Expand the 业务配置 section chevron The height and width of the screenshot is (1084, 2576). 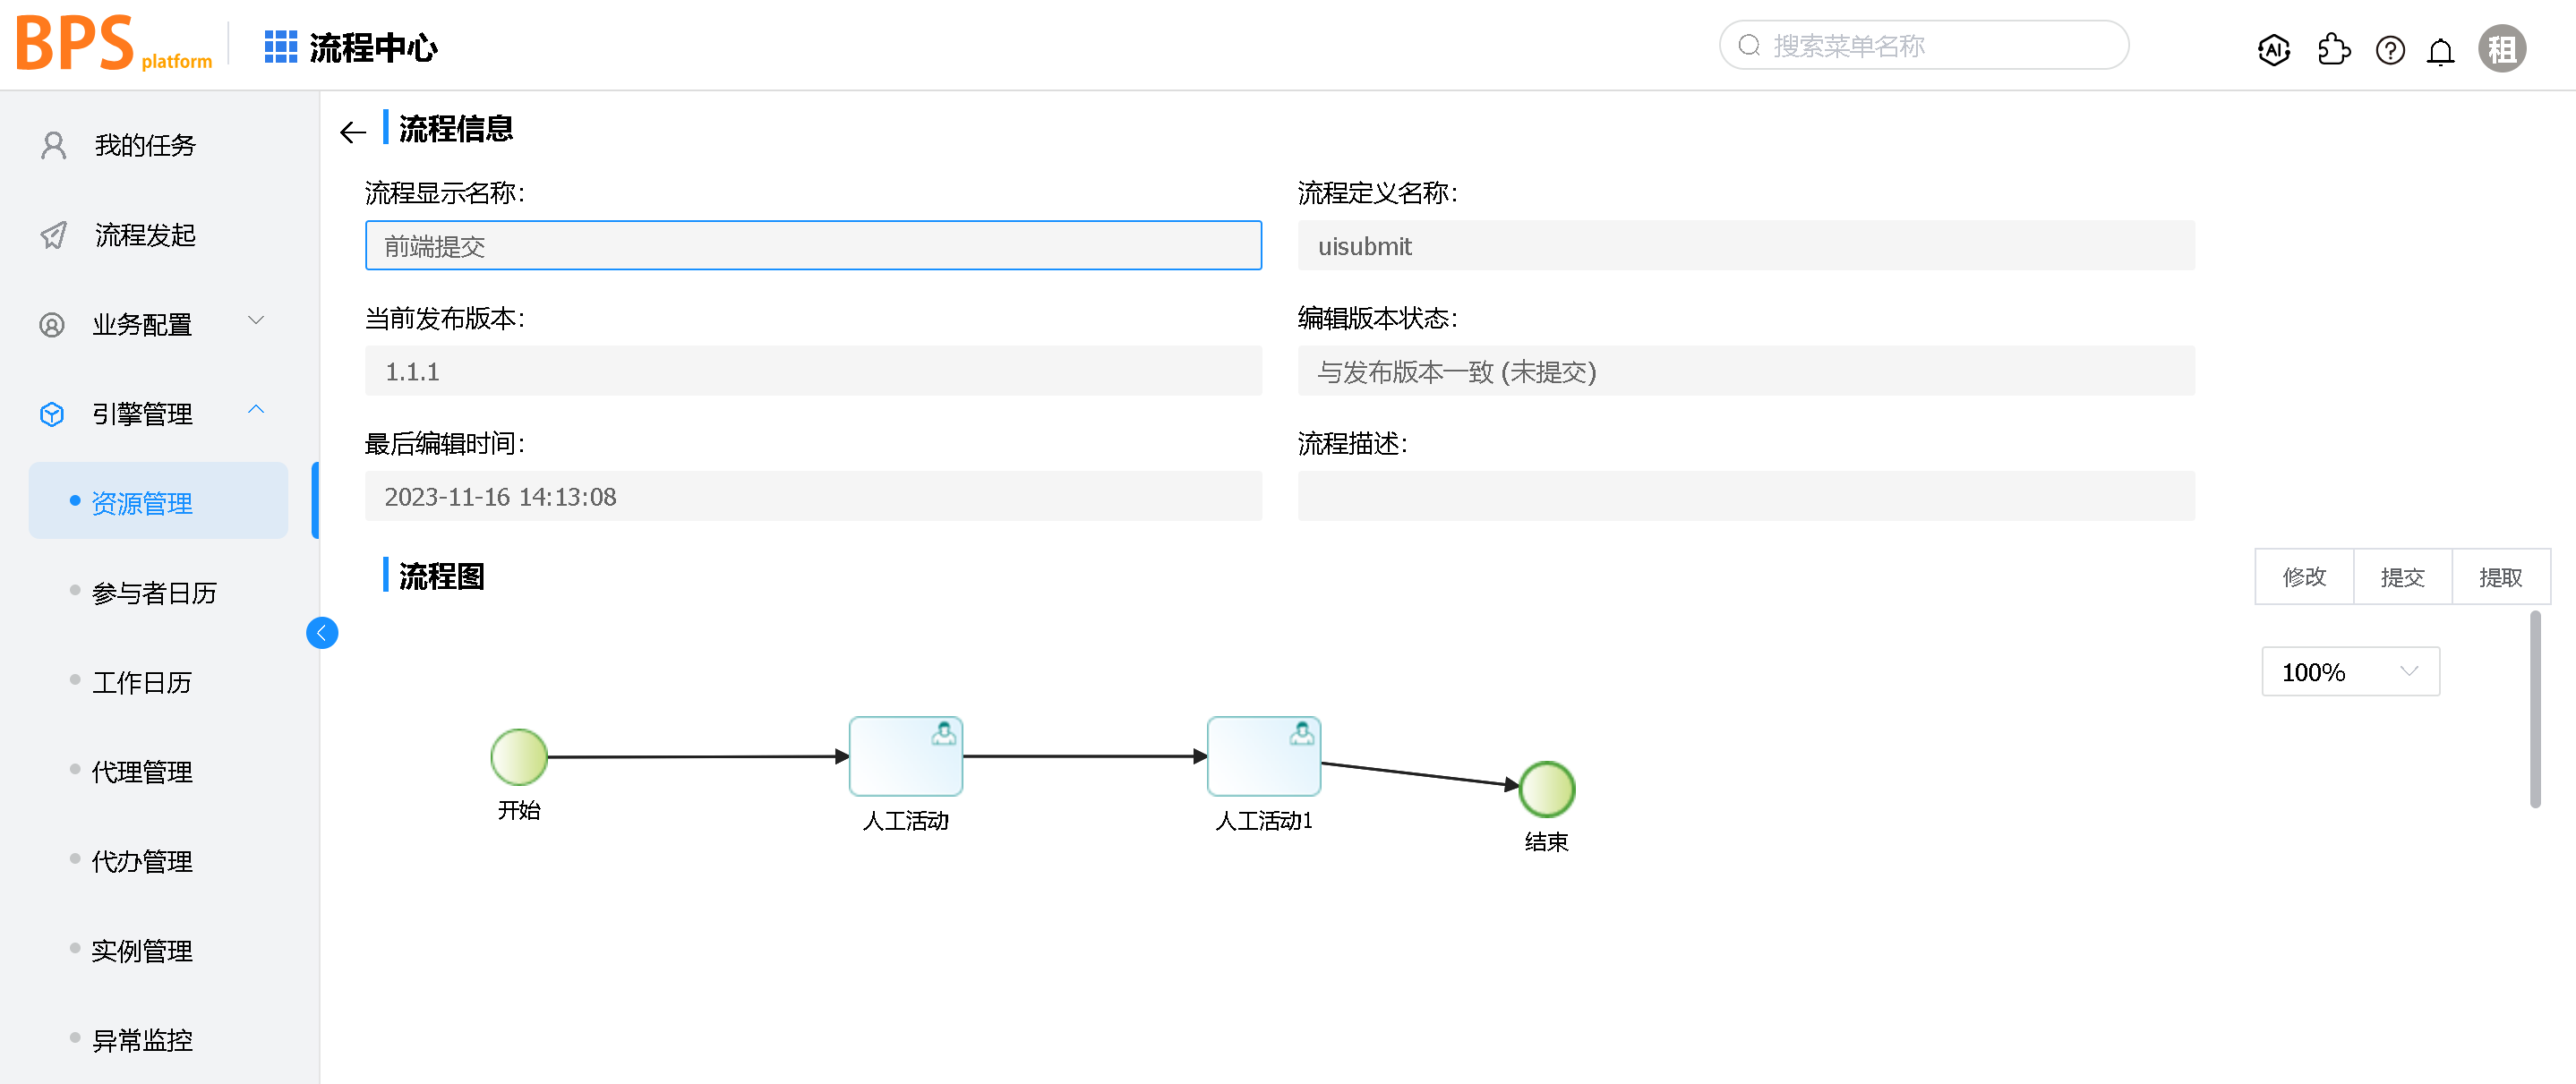click(257, 320)
